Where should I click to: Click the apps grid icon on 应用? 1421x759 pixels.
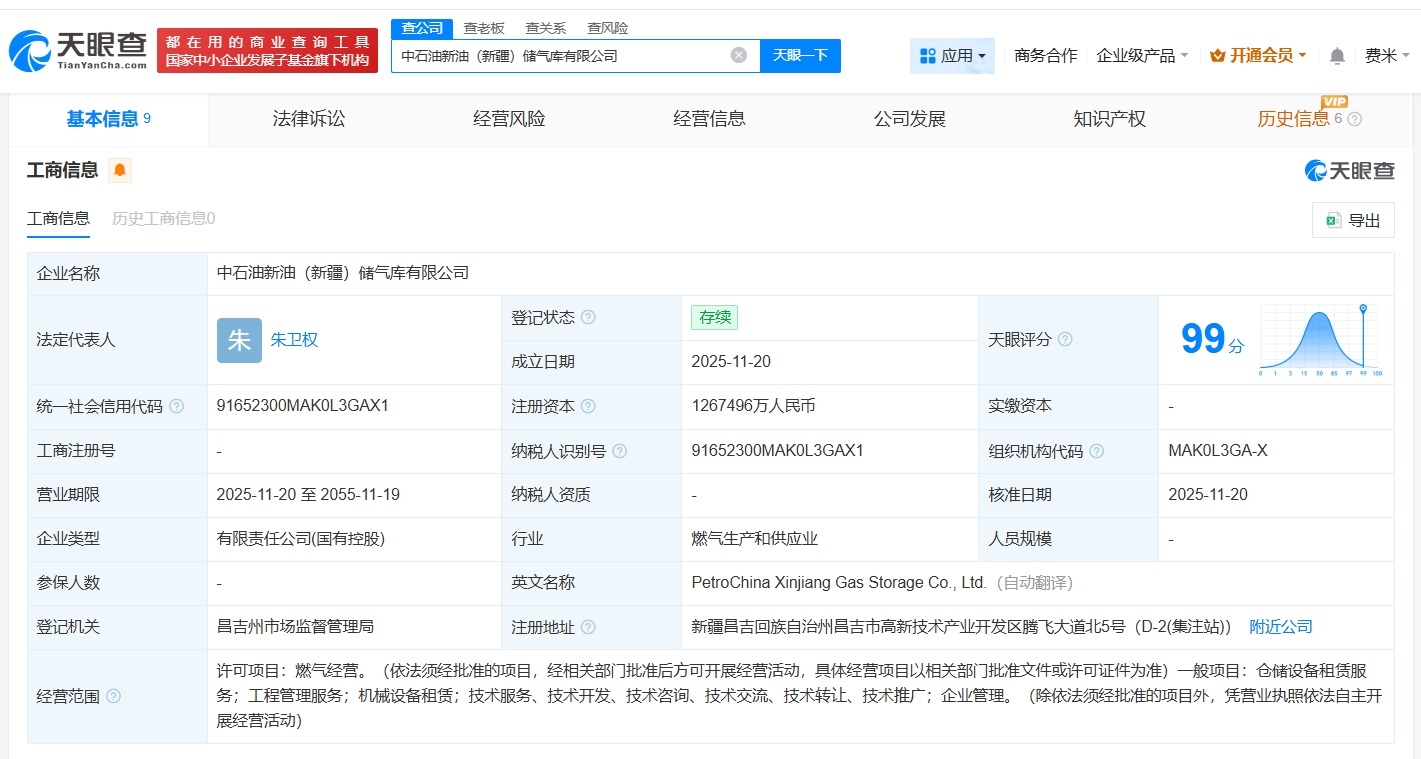[x=927, y=56]
